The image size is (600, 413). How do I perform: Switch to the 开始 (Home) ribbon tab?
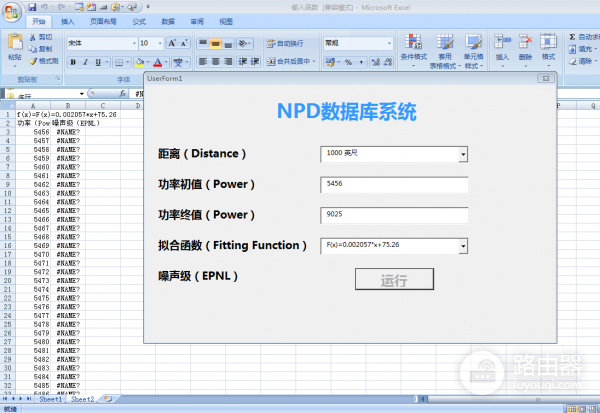tap(39, 21)
